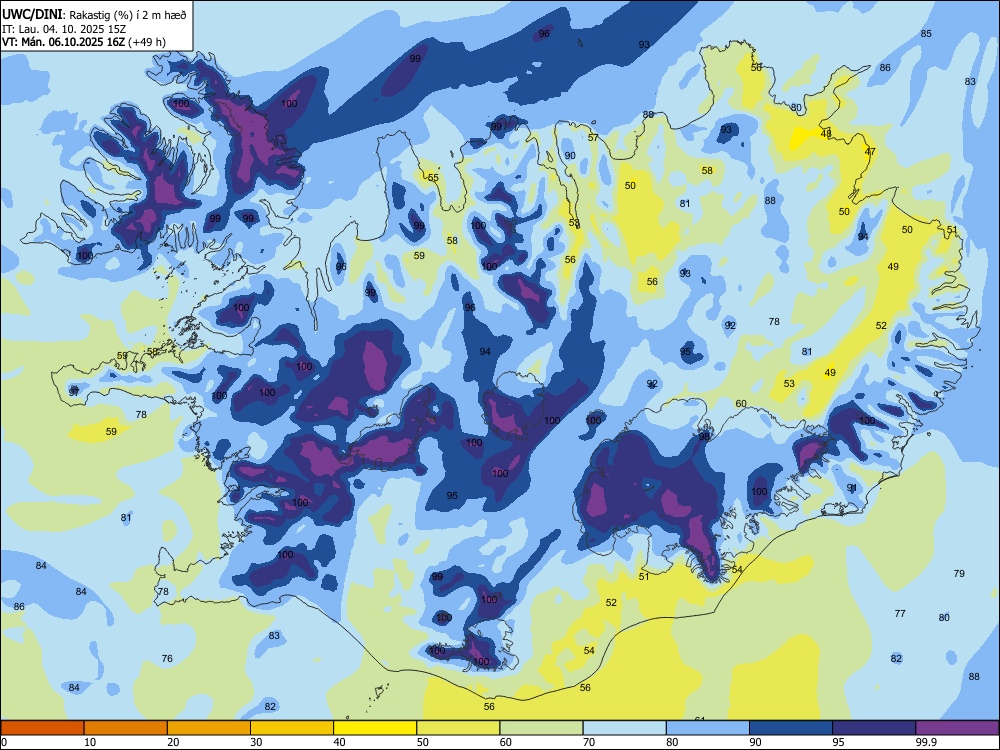
Task: Click the map value '97'
Action: (74, 391)
